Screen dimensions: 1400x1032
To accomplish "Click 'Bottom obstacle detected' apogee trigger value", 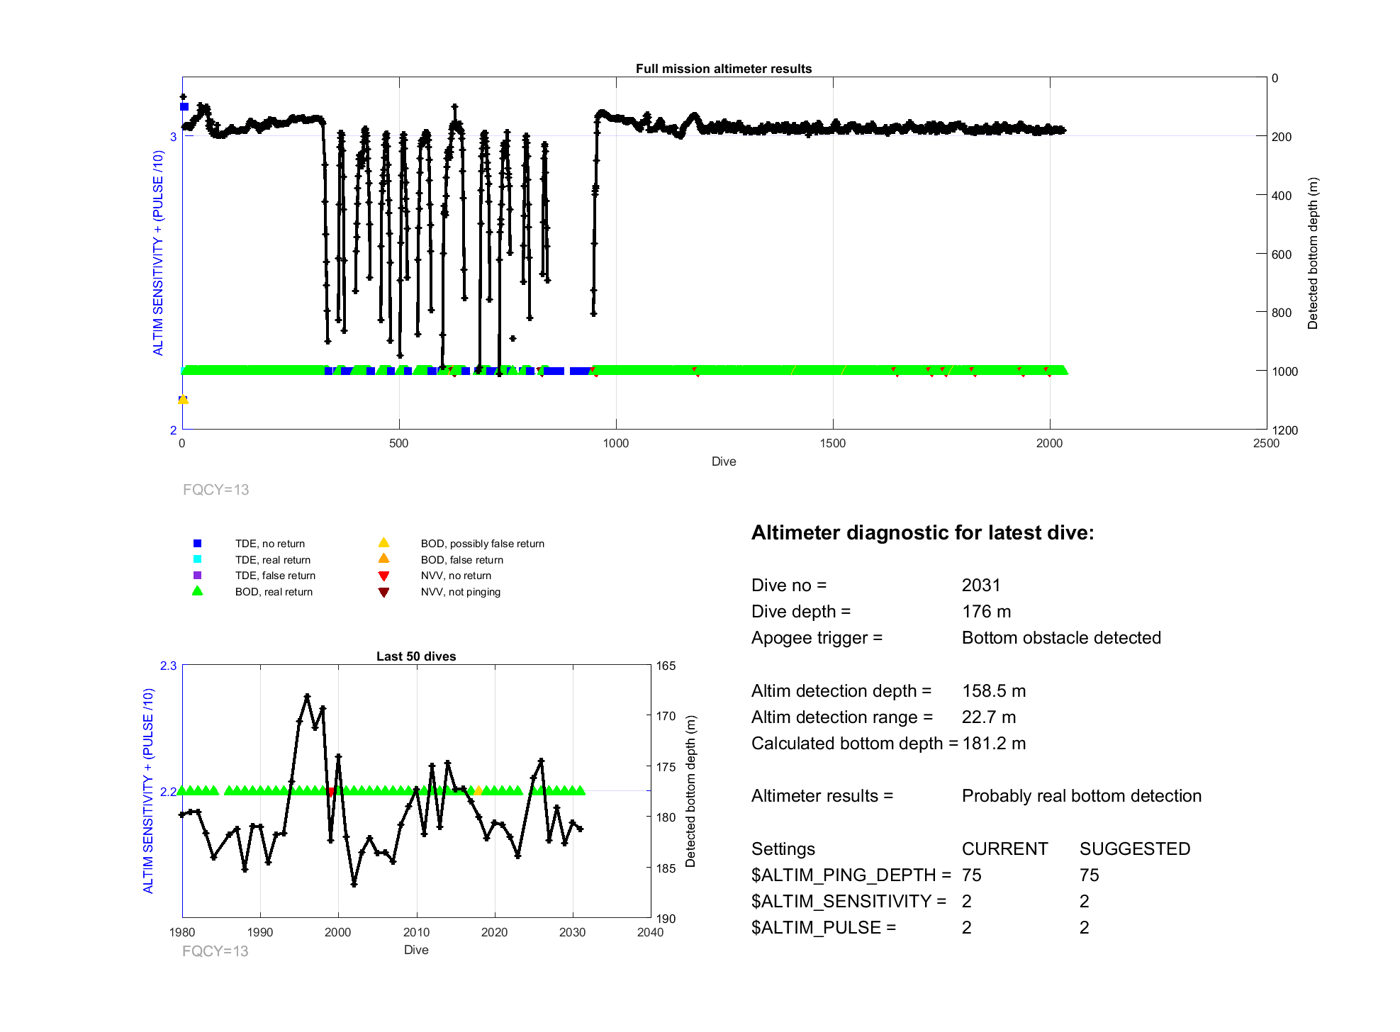I will click(x=1061, y=638).
